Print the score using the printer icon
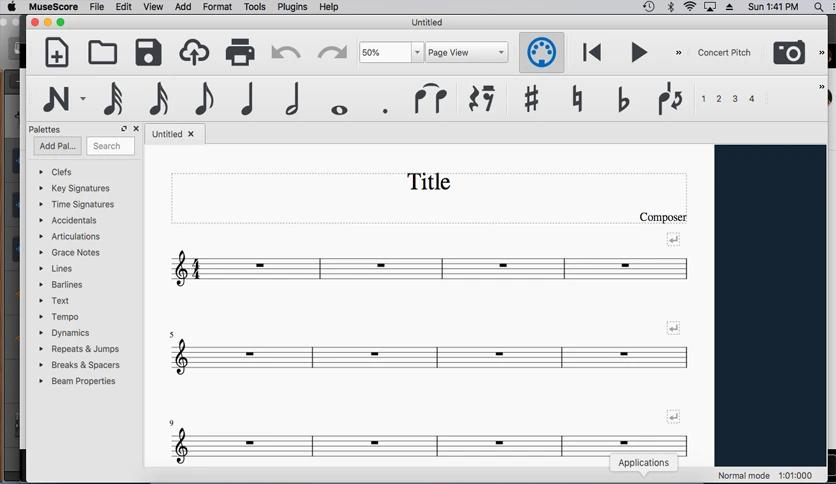Screen dimensions: 836x484 pyautogui.click(x=240, y=52)
